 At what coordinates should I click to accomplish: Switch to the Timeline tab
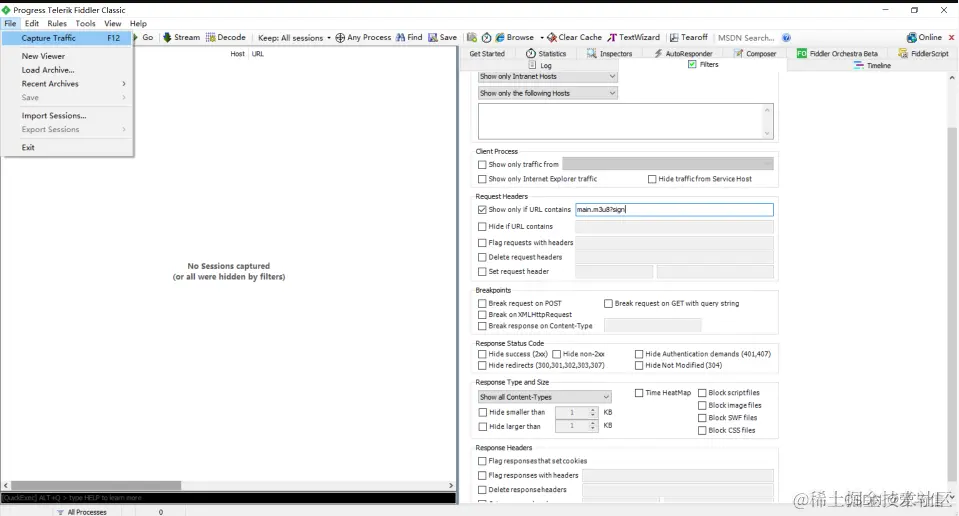click(873, 65)
